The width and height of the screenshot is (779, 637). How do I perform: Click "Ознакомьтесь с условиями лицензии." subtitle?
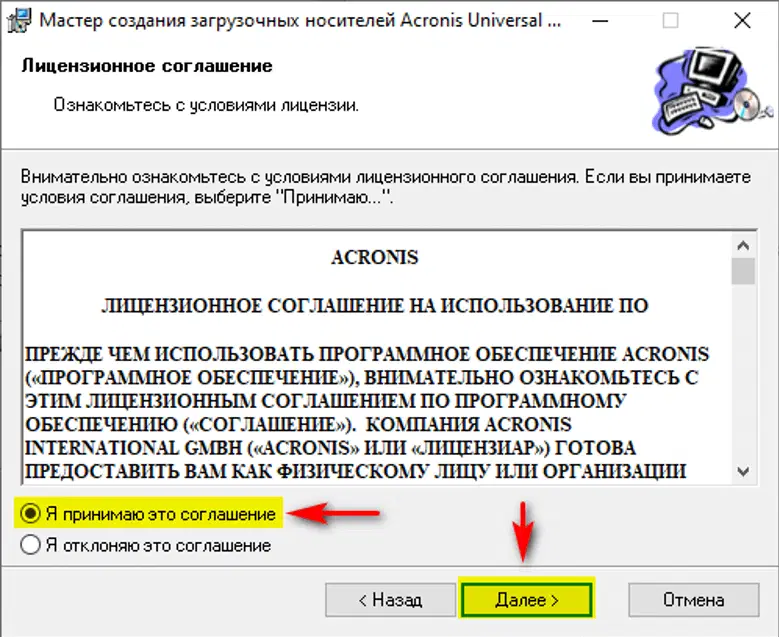point(206,105)
